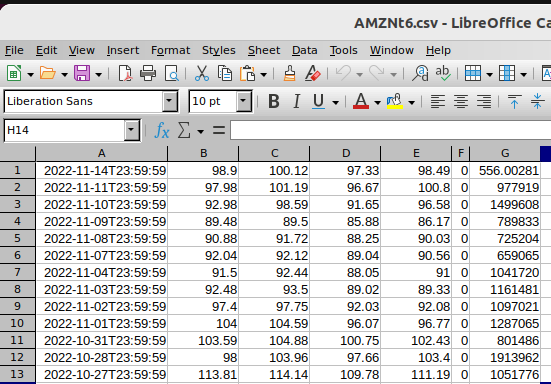The image size is (551, 384).
Task: Apply yellow background highlight color
Action: (x=395, y=102)
